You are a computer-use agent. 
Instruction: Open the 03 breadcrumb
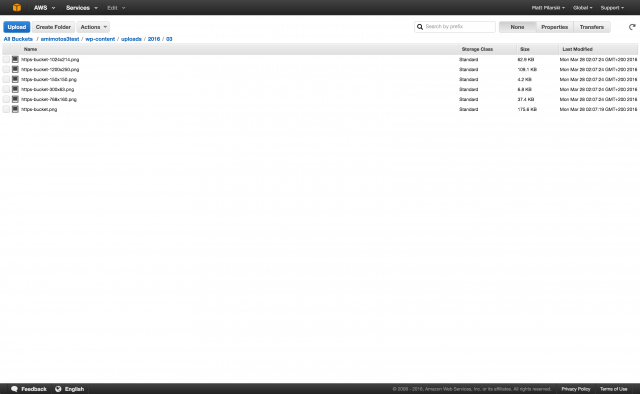tap(169, 39)
